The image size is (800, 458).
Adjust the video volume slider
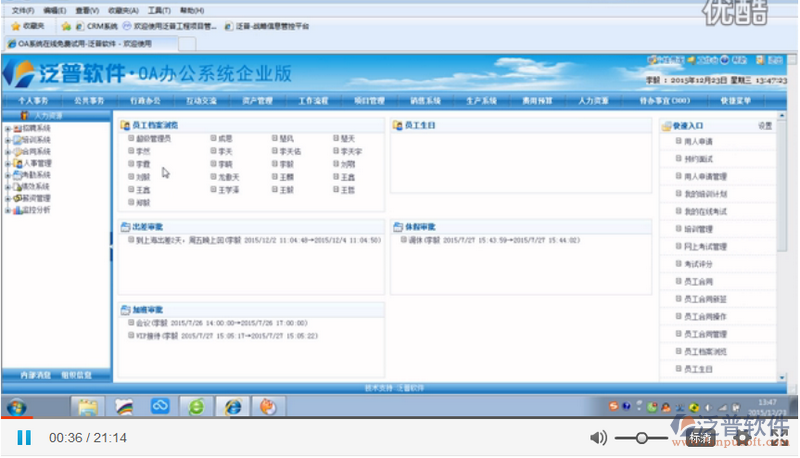pyautogui.click(x=641, y=437)
